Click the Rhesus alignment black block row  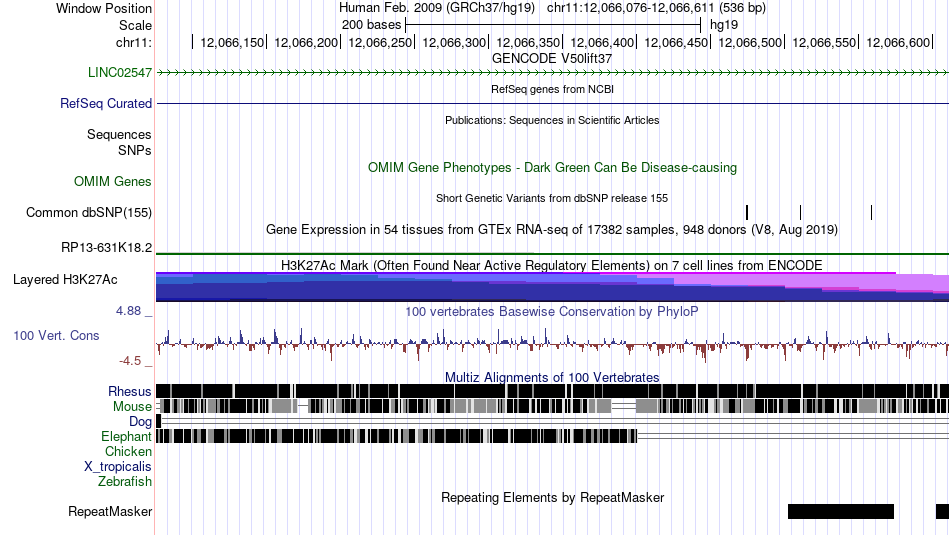(x=553, y=391)
